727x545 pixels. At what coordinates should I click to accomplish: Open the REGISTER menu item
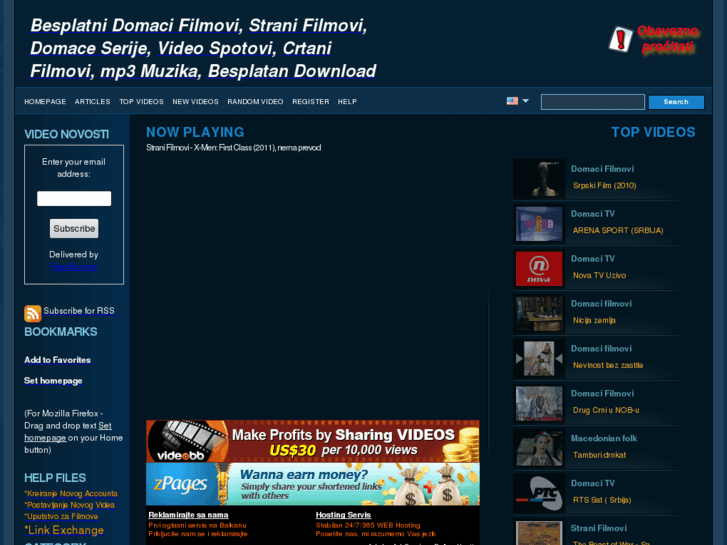pyautogui.click(x=311, y=102)
